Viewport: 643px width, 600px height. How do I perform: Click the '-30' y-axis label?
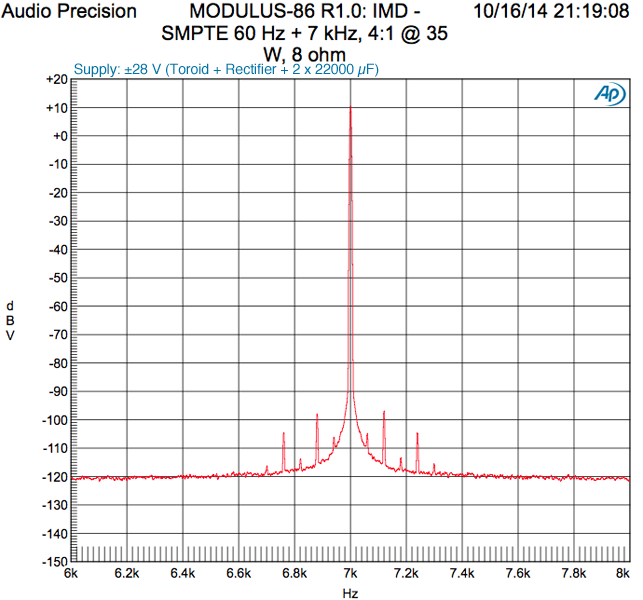tap(58, 221)
